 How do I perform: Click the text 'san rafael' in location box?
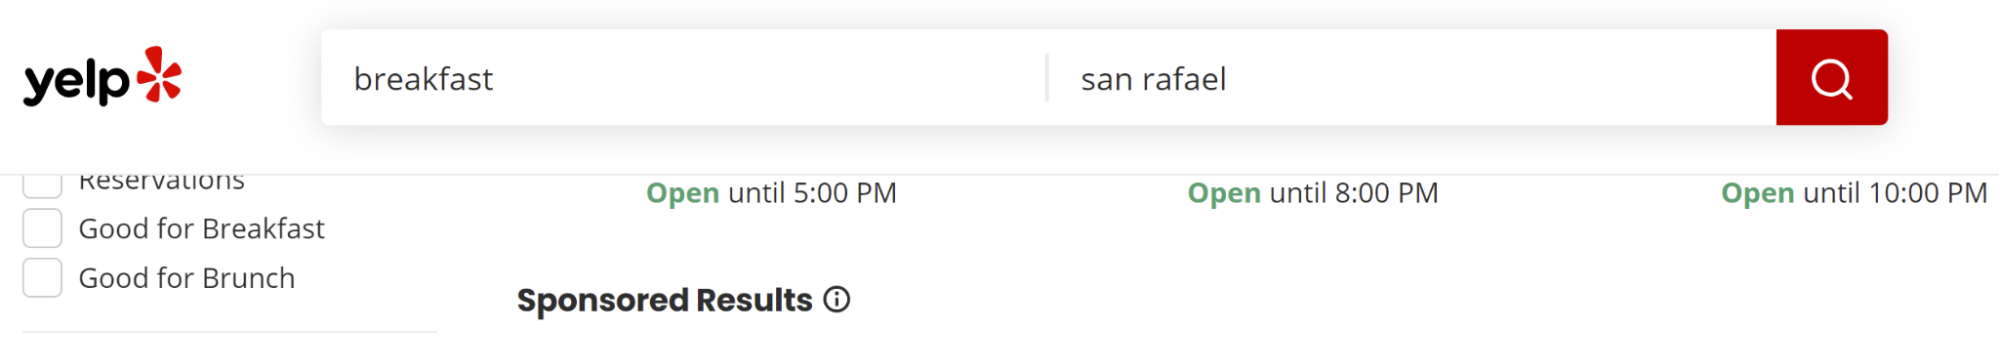(1153, 79)
